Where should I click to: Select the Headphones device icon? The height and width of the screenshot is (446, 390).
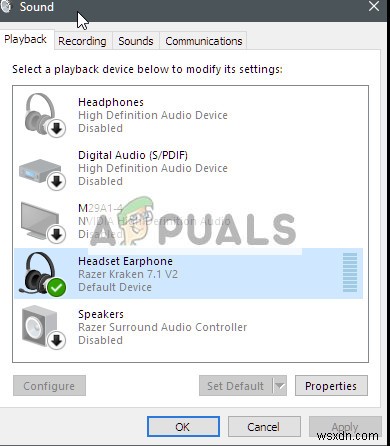(44, 115)
